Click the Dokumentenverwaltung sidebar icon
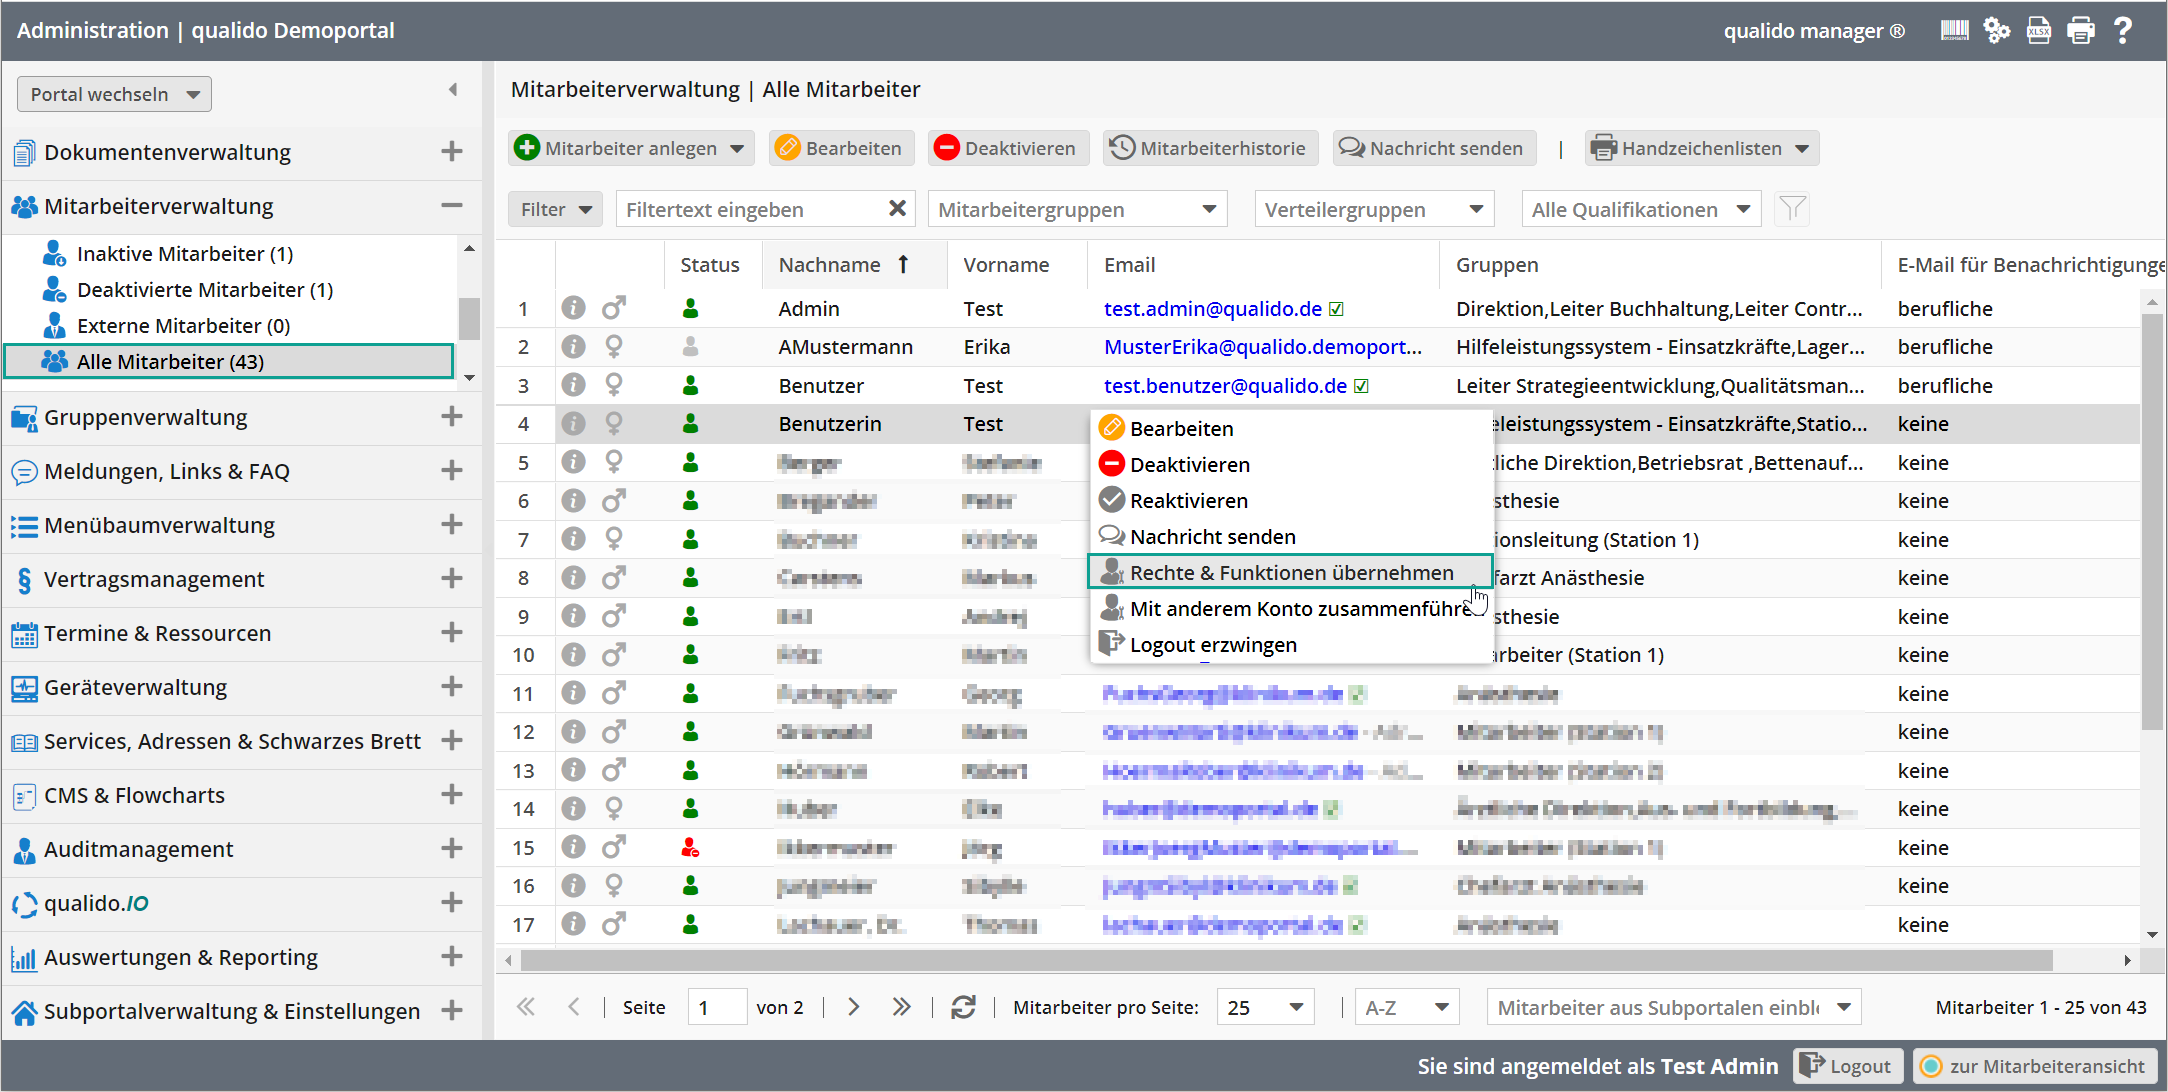 pyautogui.click(x=24, y=153)
